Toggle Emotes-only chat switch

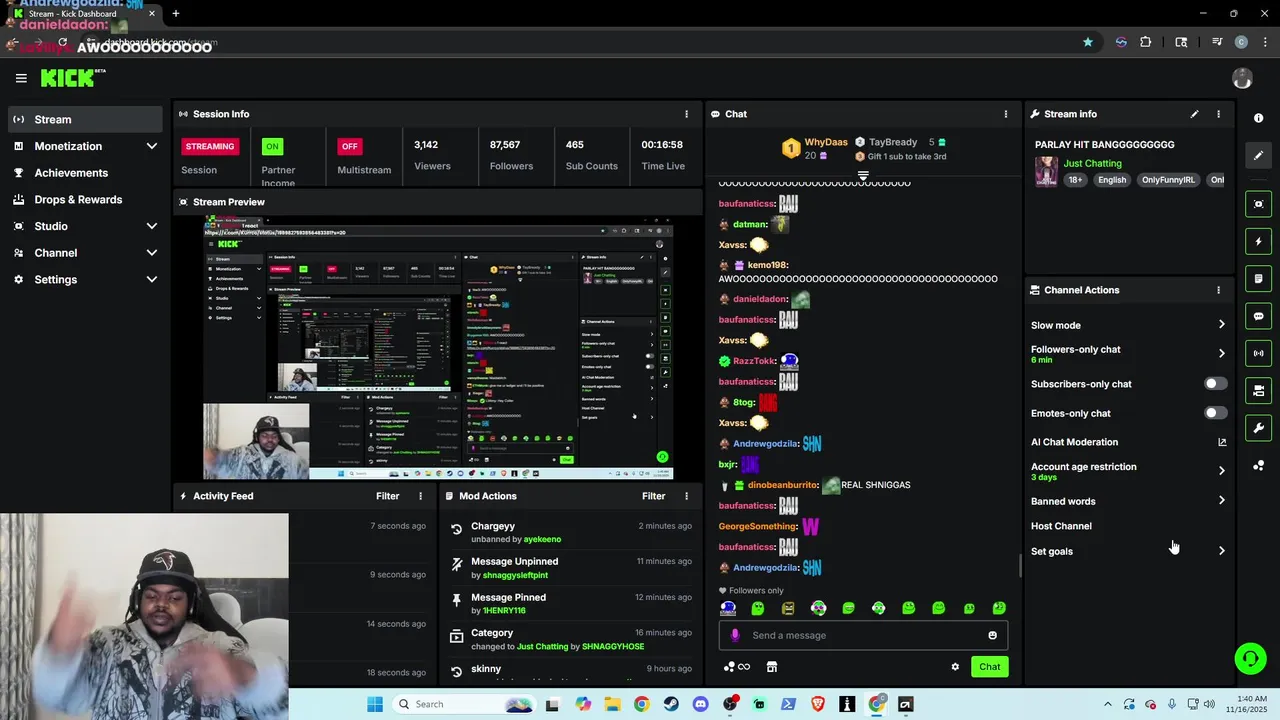tap(1215, 413)
